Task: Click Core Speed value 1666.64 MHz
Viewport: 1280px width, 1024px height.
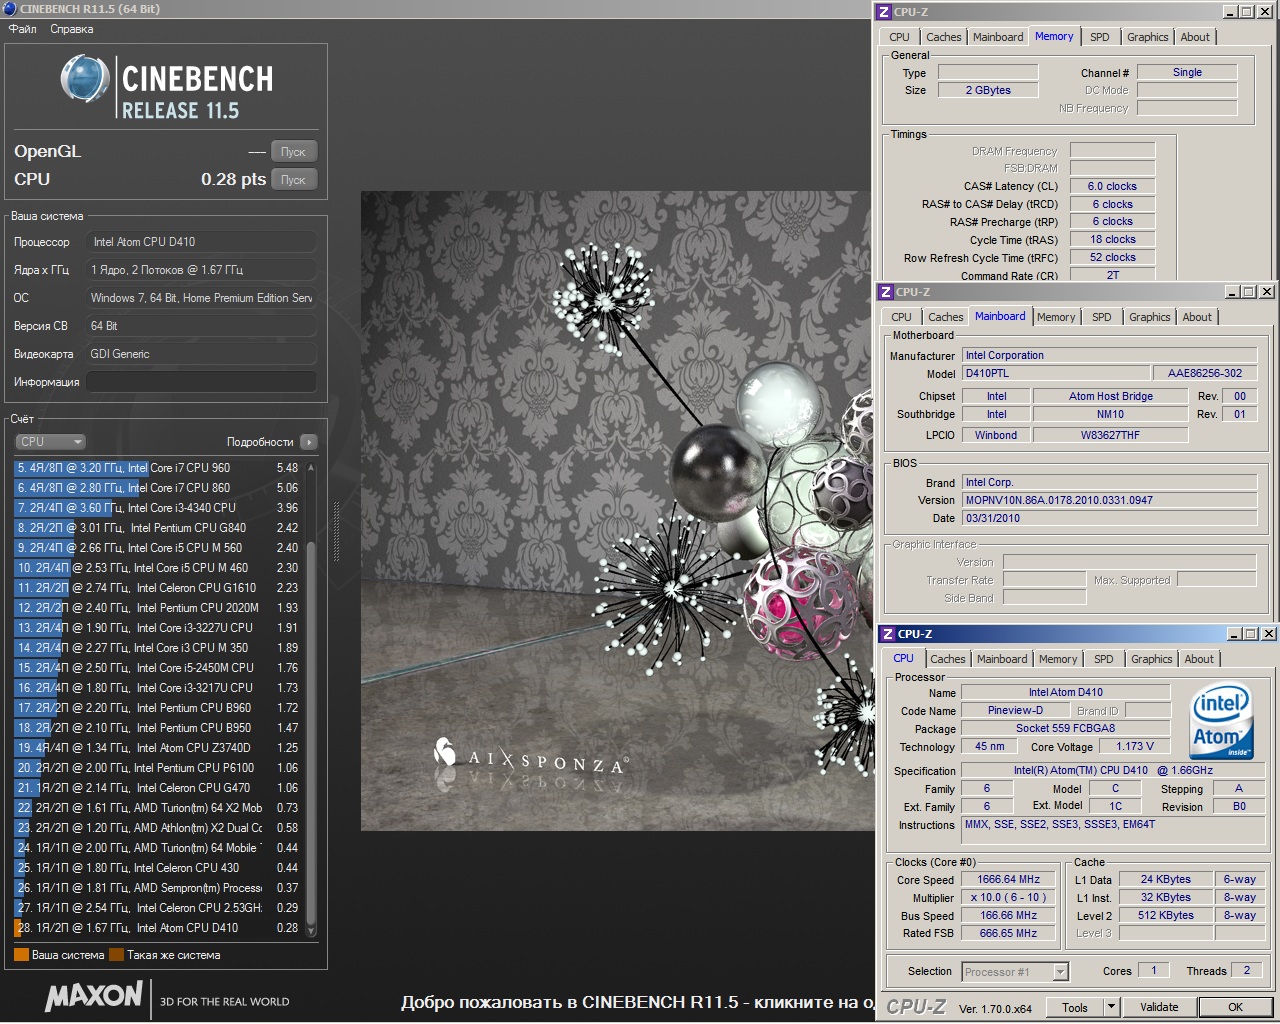Action: (1008, 880)
